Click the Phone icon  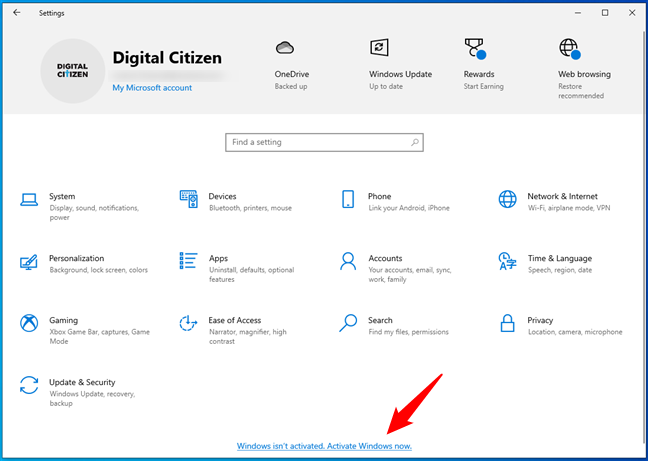click(x=348, y=199)
